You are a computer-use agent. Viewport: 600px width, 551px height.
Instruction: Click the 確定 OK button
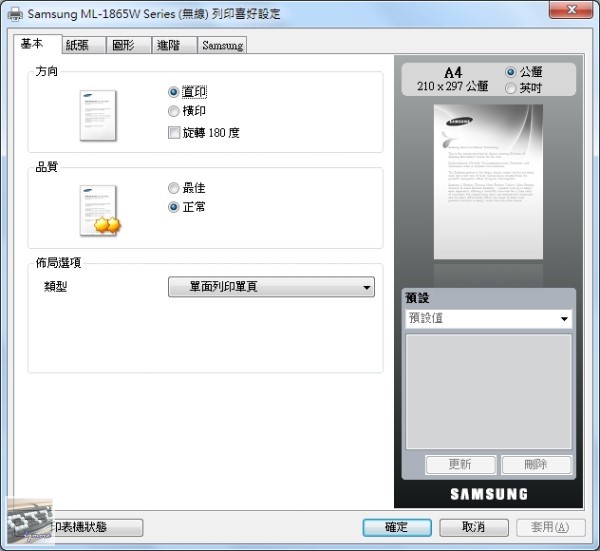(x=397, y=528)
